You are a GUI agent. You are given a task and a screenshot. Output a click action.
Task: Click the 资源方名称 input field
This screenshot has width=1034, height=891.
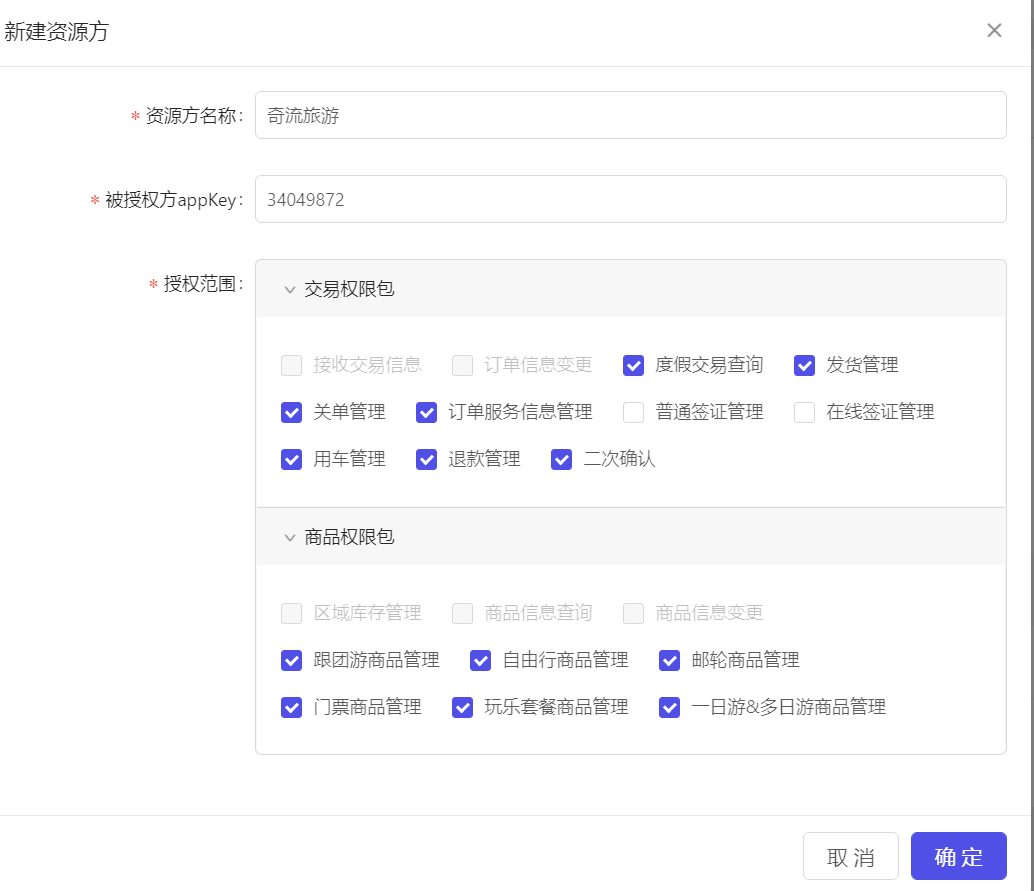630,115
